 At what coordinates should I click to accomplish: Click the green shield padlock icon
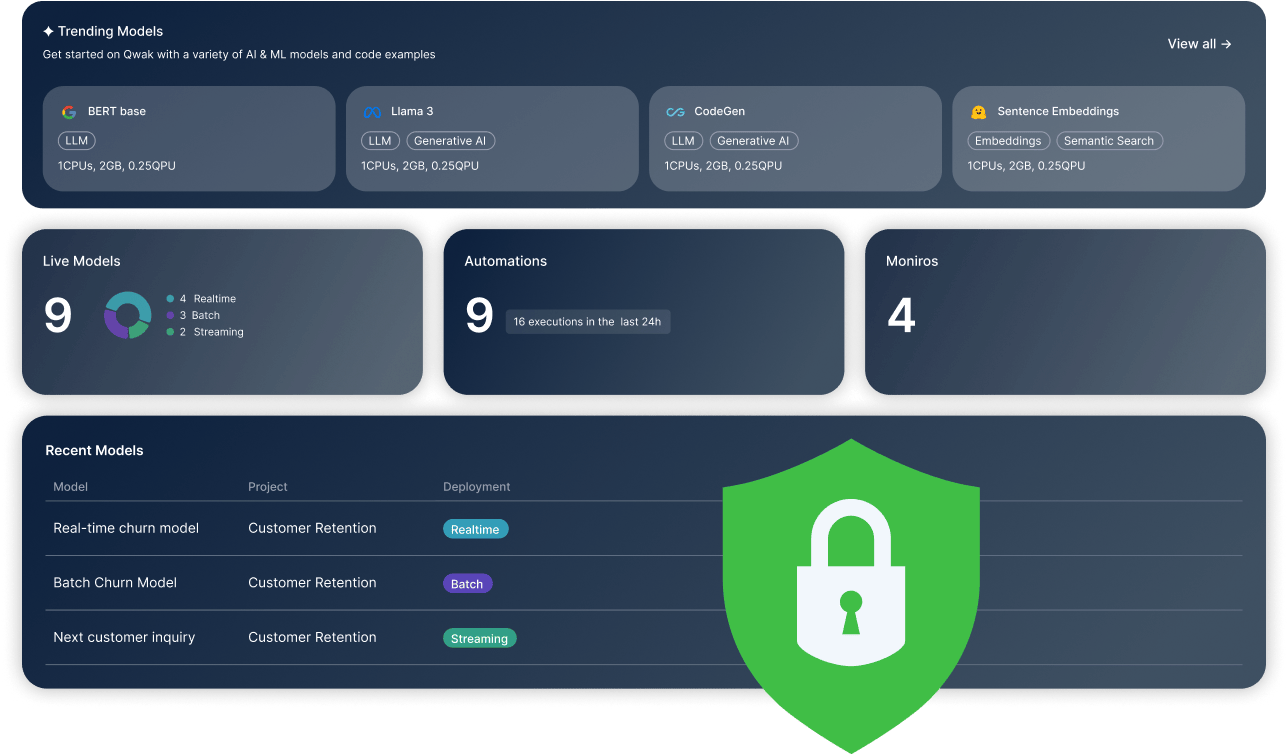pos(850,595)
